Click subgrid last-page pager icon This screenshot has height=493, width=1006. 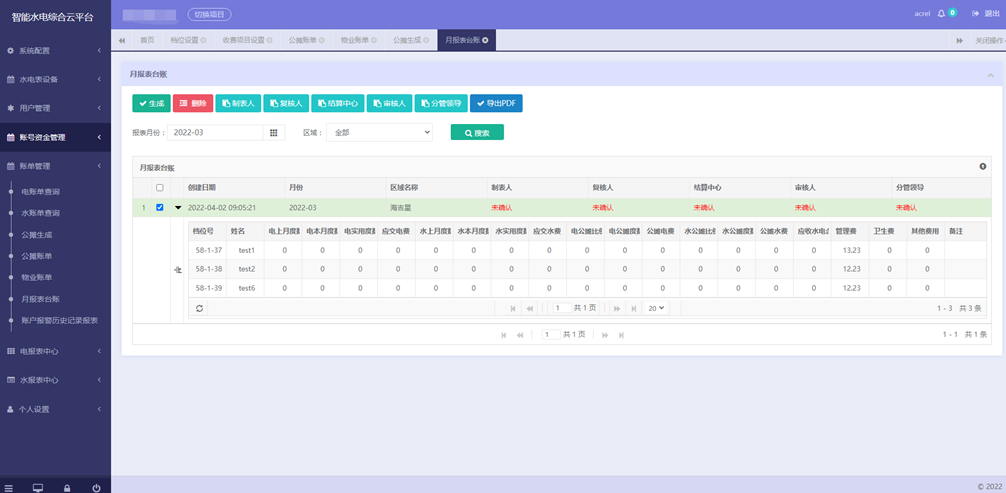point(633,309)
